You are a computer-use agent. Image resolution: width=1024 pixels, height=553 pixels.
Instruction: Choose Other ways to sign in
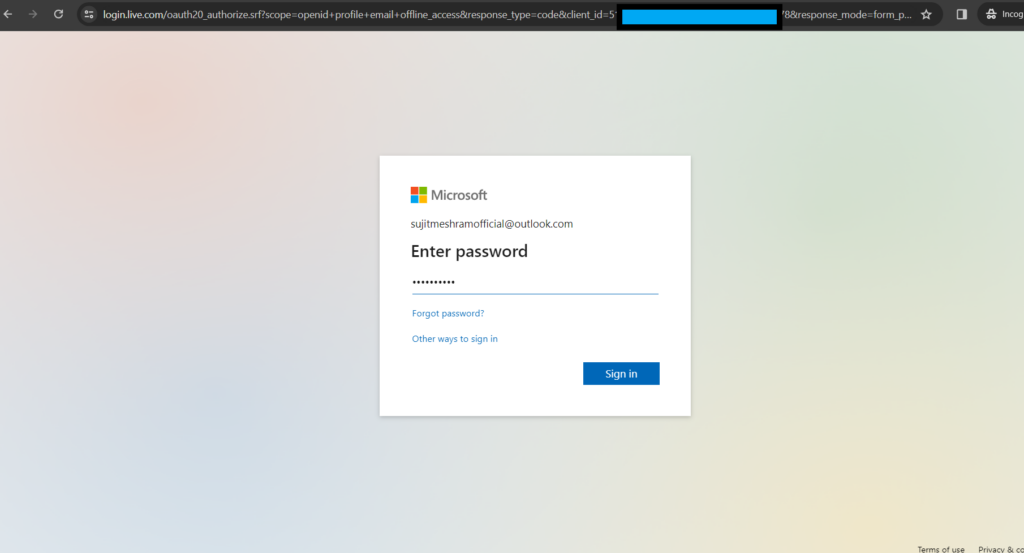click(455, 339)
